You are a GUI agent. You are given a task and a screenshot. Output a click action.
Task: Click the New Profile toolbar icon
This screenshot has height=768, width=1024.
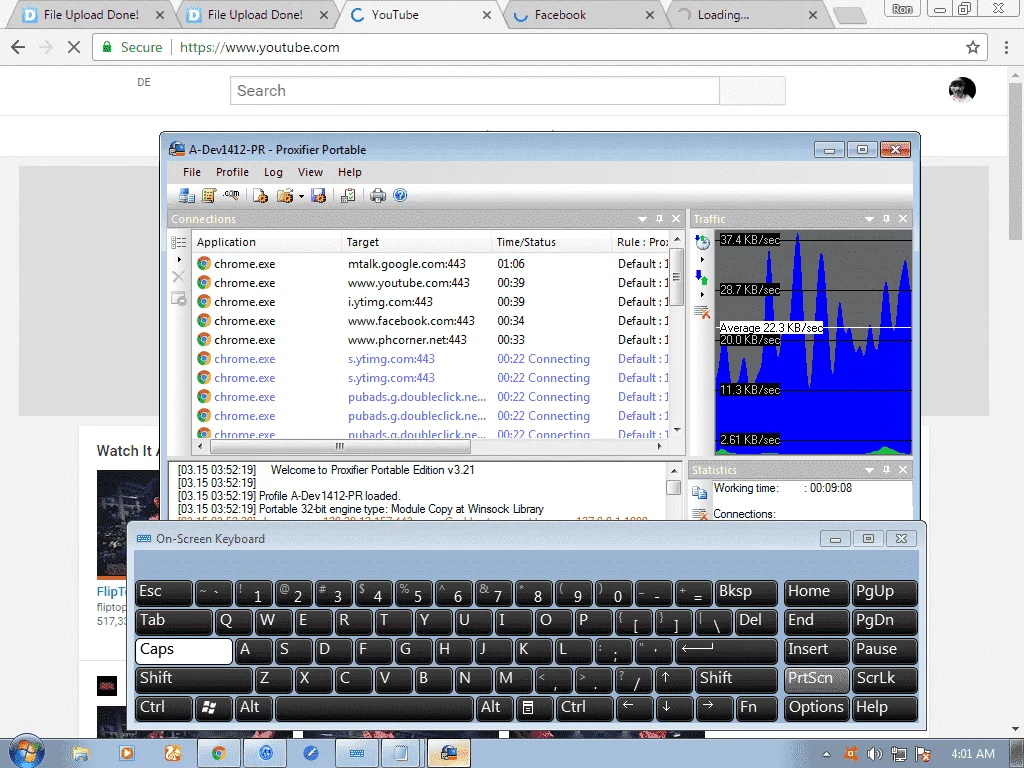(x=261, y=195)
